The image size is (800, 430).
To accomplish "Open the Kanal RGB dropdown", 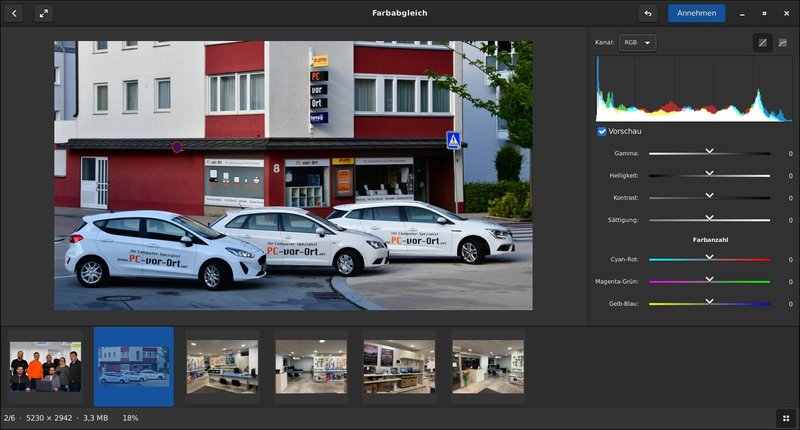I will click(x=637, y=43).
